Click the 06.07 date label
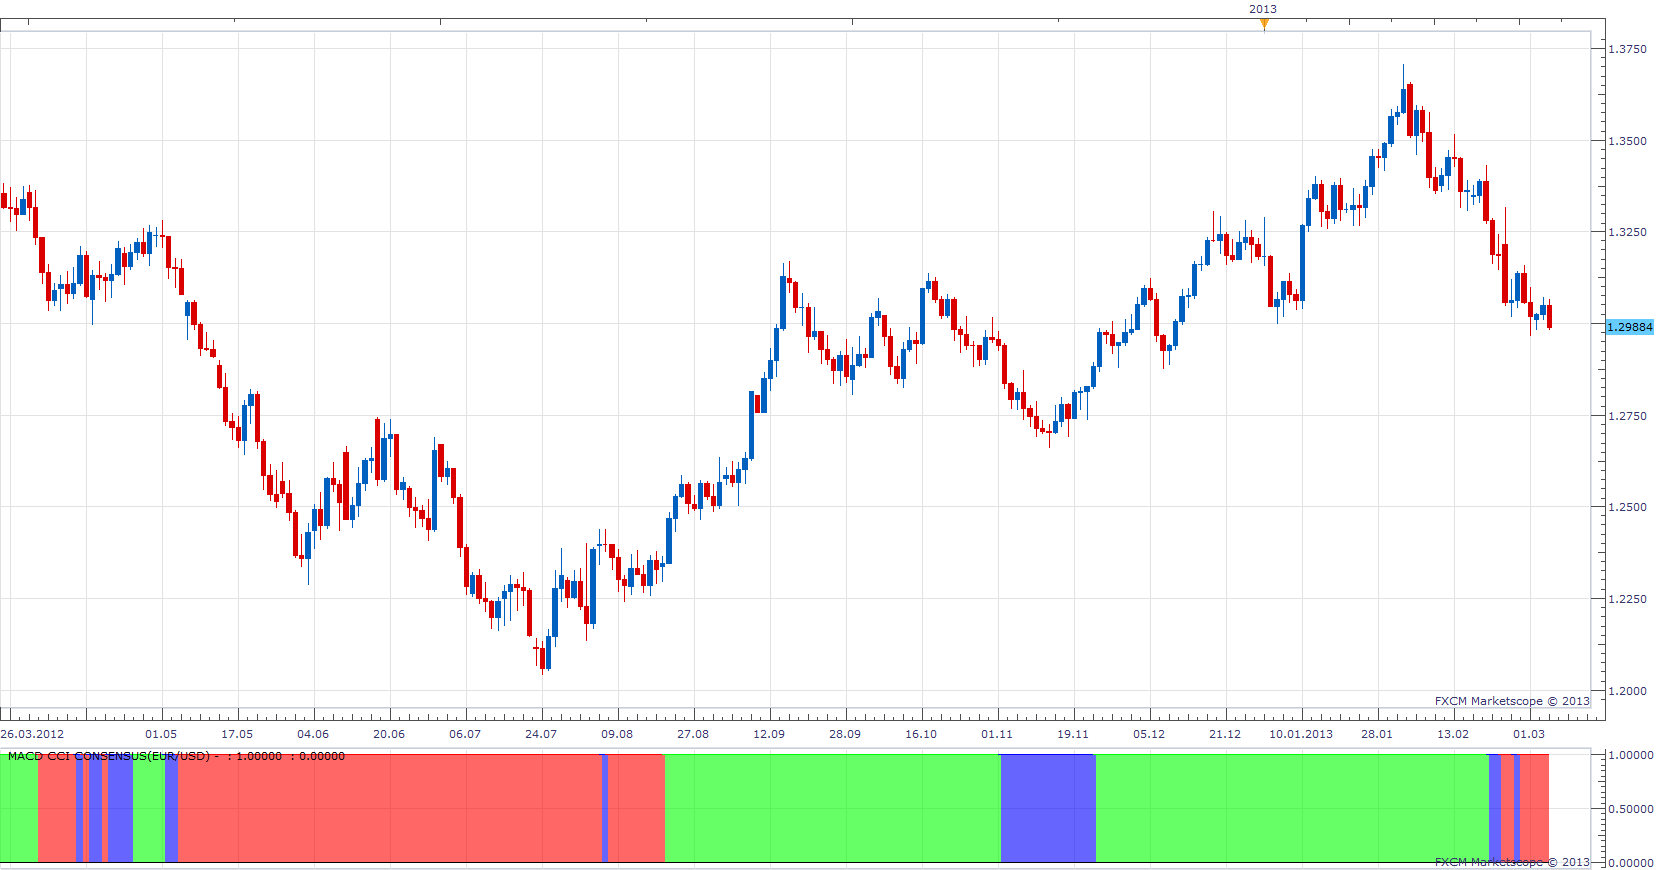This screenshot has height=870, width=1663. point(465,734)
